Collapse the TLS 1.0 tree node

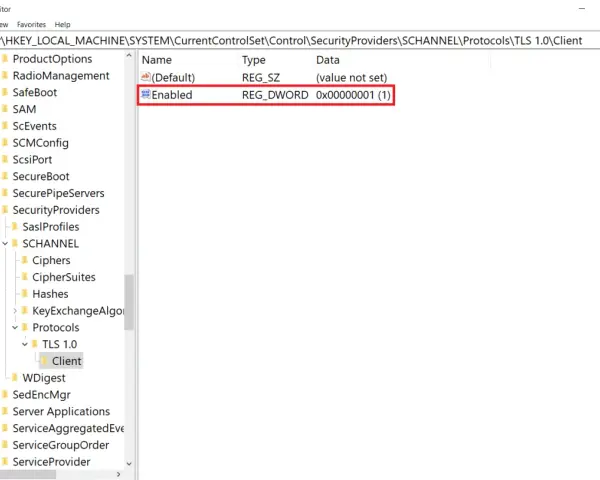click(x=25, y=344)
